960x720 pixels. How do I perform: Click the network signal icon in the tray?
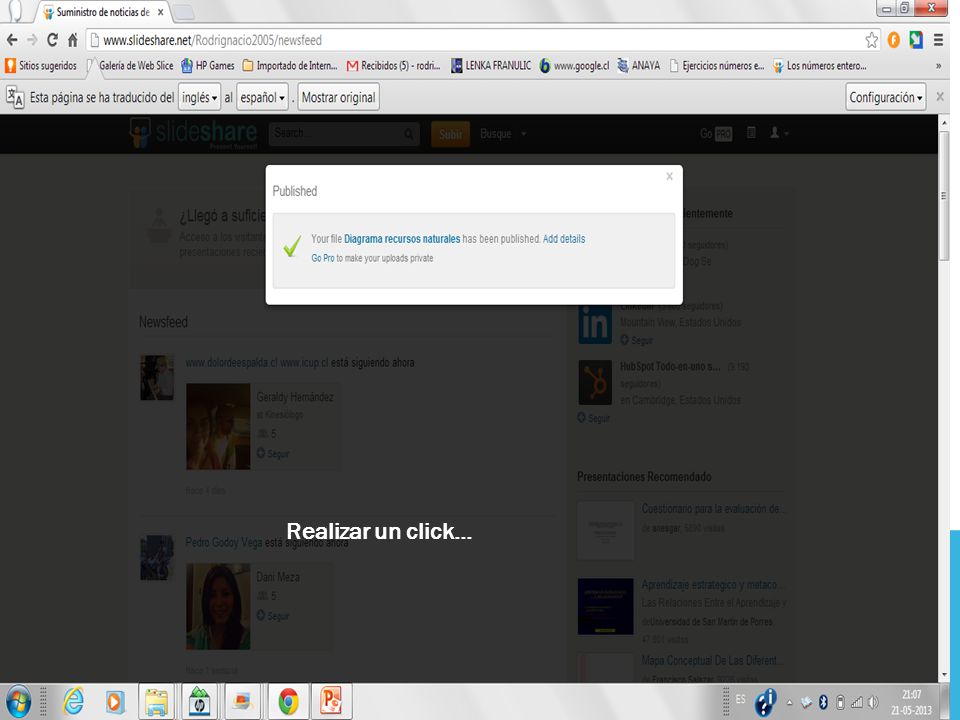(857, 703)
